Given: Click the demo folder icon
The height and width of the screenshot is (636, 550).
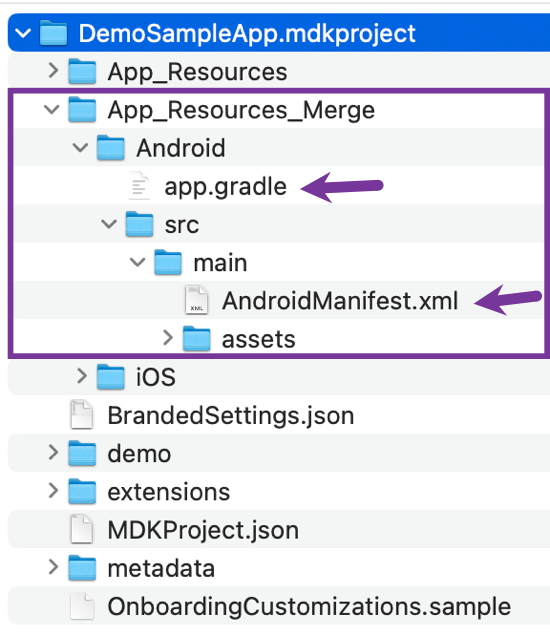Looking at the screenshot, I should 82,453.
